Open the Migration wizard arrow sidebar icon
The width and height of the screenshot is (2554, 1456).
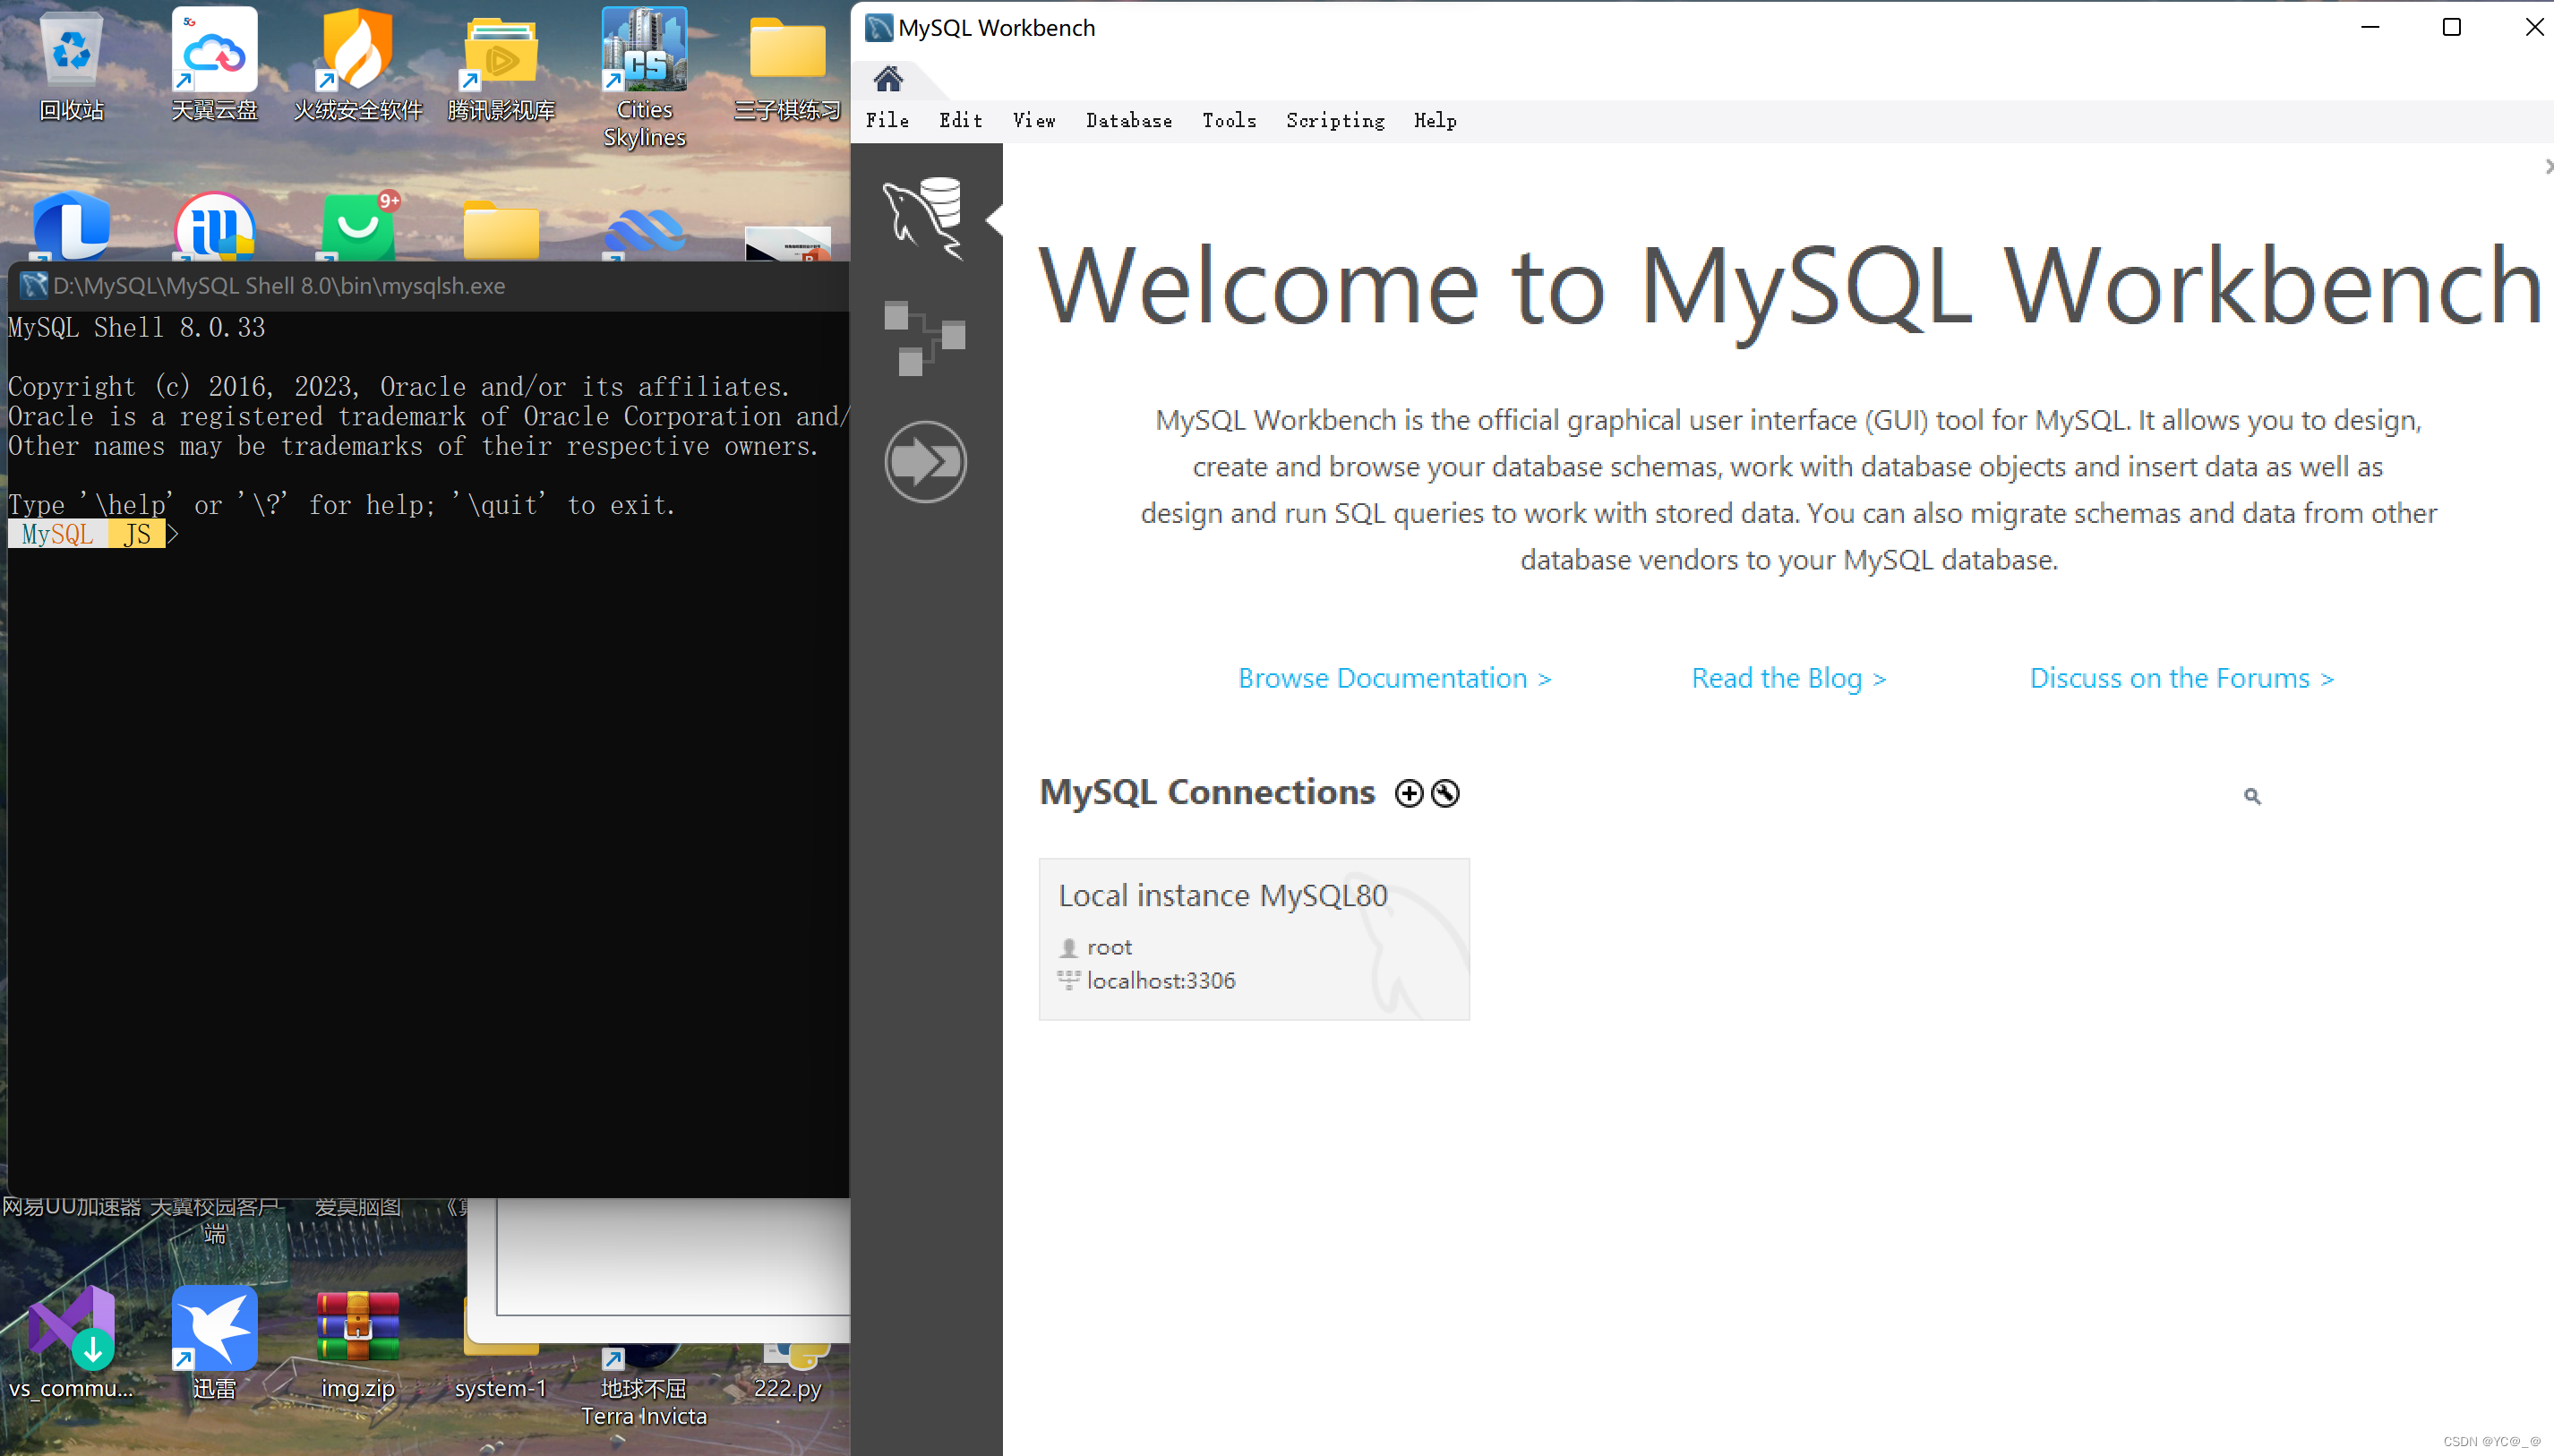point(925,461)
